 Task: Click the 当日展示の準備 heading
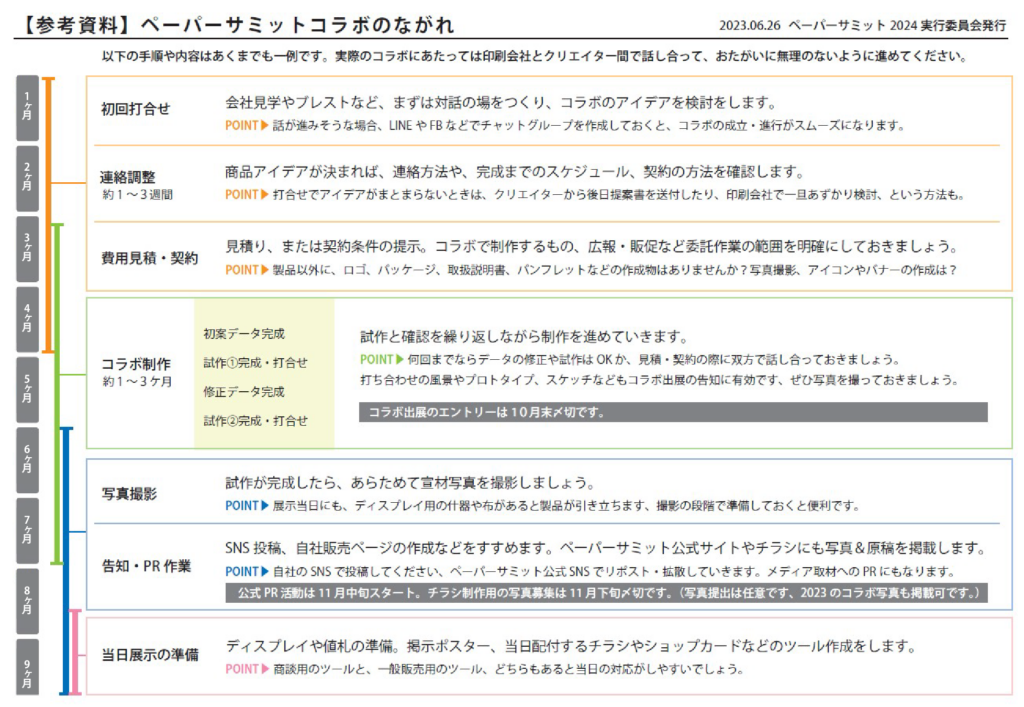point(150,656)
